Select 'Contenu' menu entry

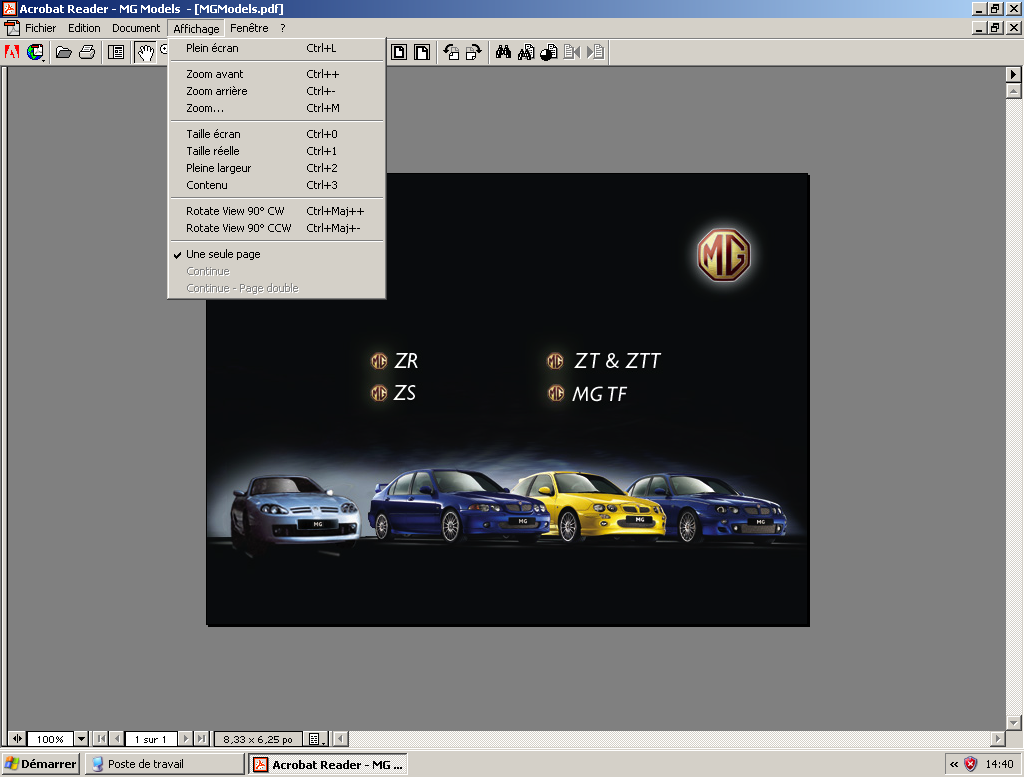(276, 185)
